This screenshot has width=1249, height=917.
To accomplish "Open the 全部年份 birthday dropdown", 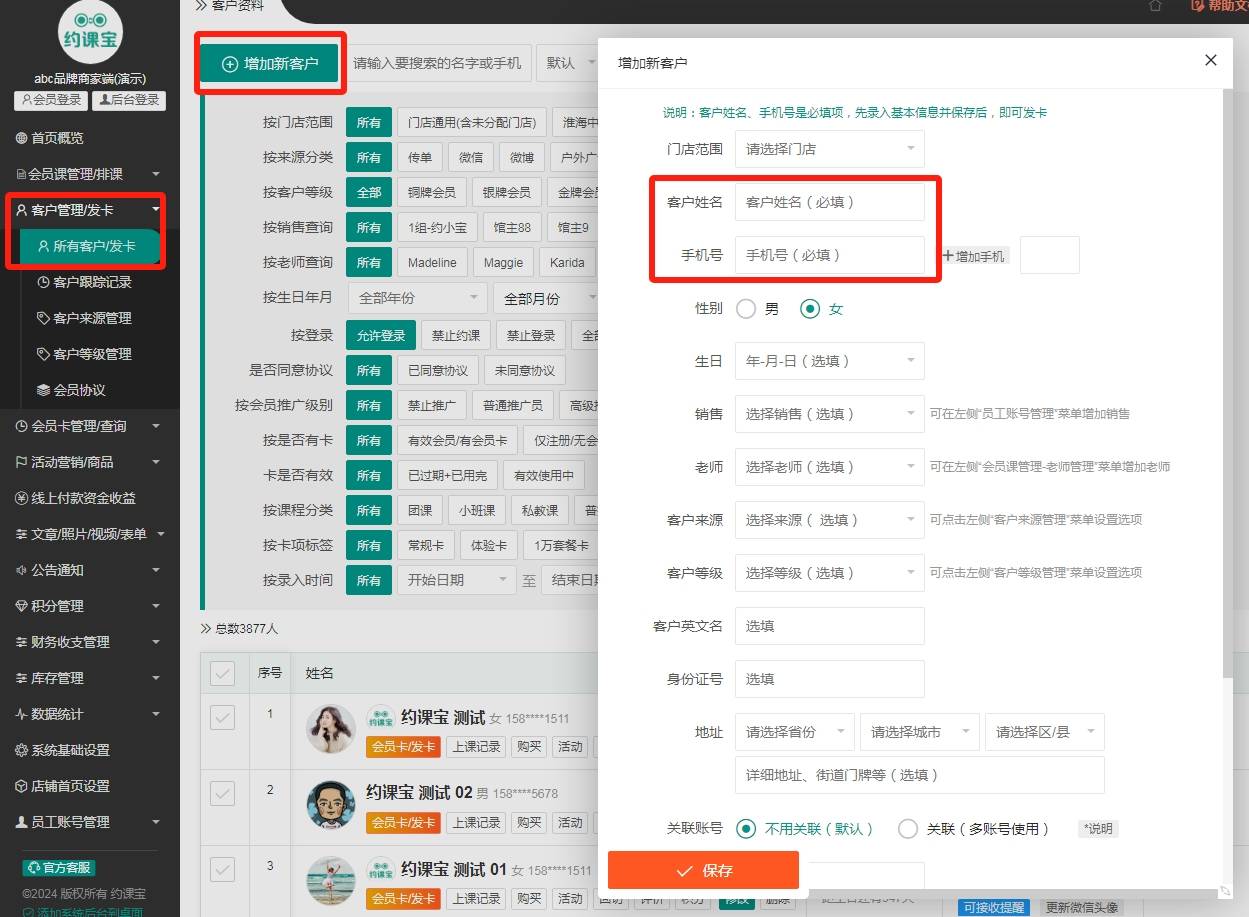I will pyautogui.click(x=417, y=298).
